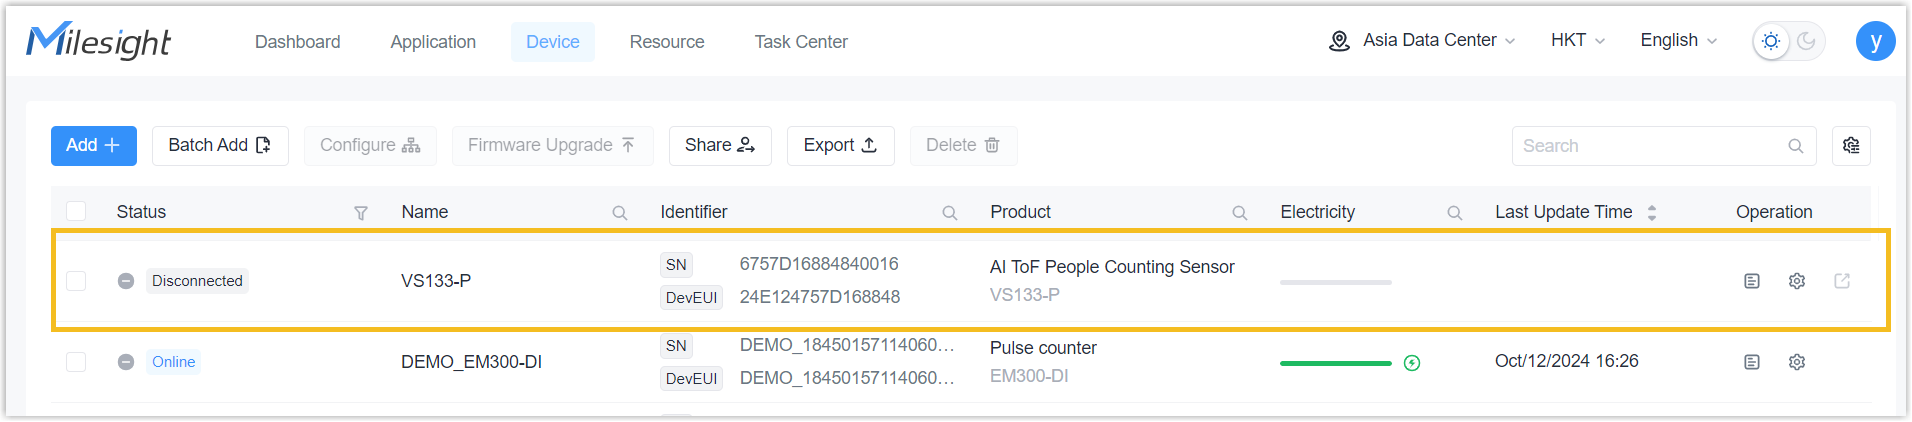Toggle the light/dark theme switch
The width and height of the screenshot is (1912, 422).
pos(1788,41)
